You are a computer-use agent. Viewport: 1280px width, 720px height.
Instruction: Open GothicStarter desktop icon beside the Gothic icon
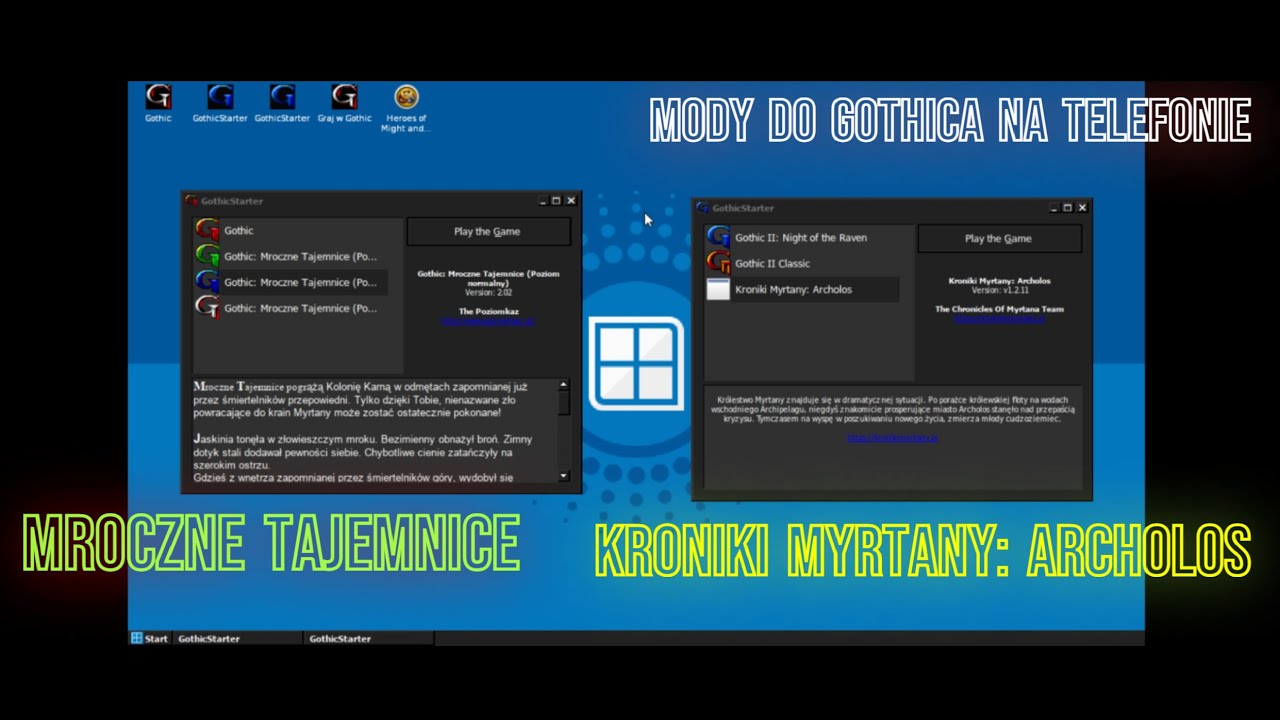point(220,104)
